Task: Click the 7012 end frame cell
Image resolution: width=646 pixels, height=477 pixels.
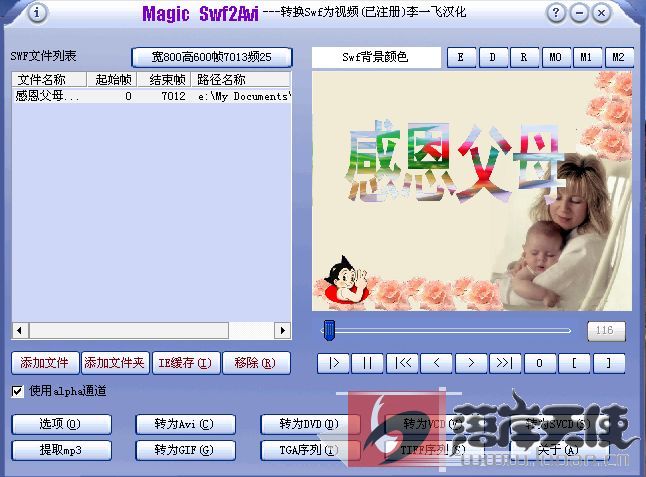Action: [x=173, y=96]
